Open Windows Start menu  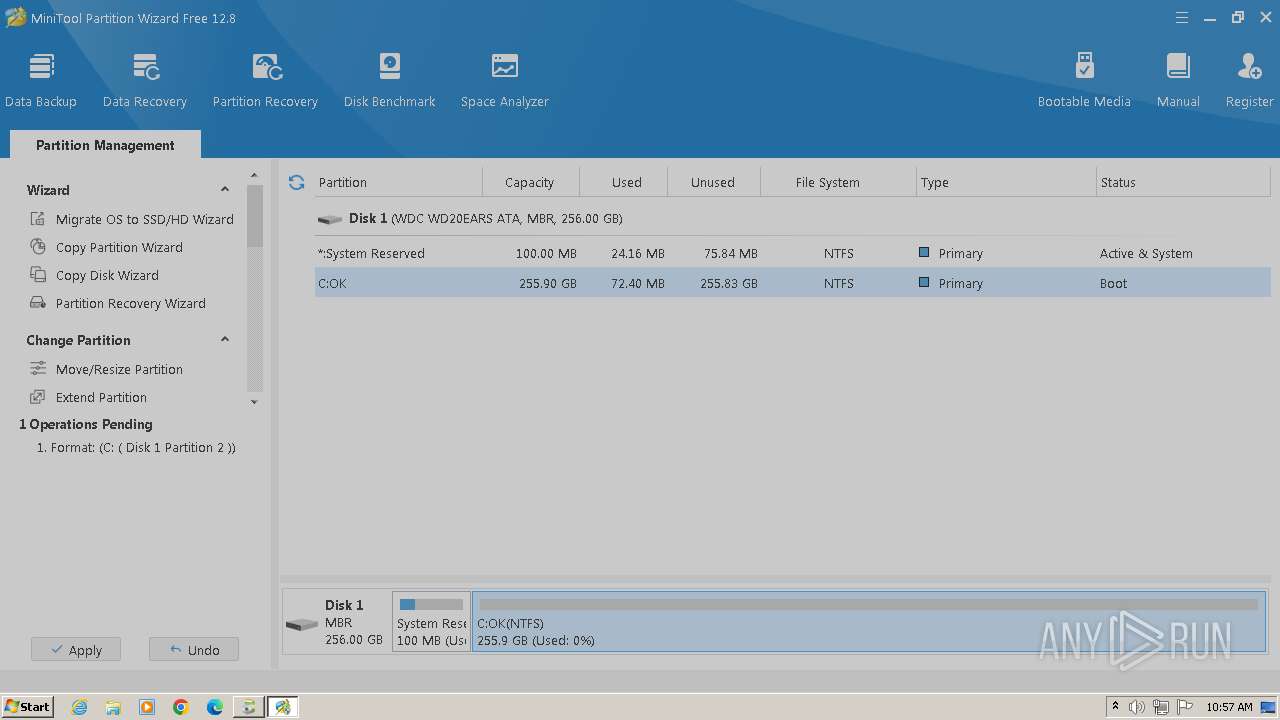[27, 706]
